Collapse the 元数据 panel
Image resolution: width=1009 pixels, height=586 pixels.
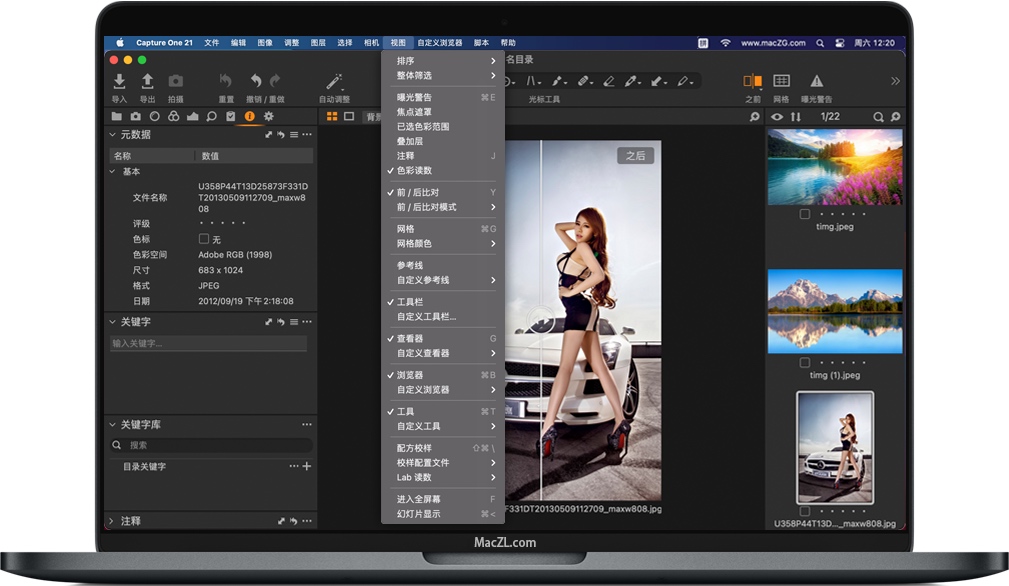click(111, 134)
